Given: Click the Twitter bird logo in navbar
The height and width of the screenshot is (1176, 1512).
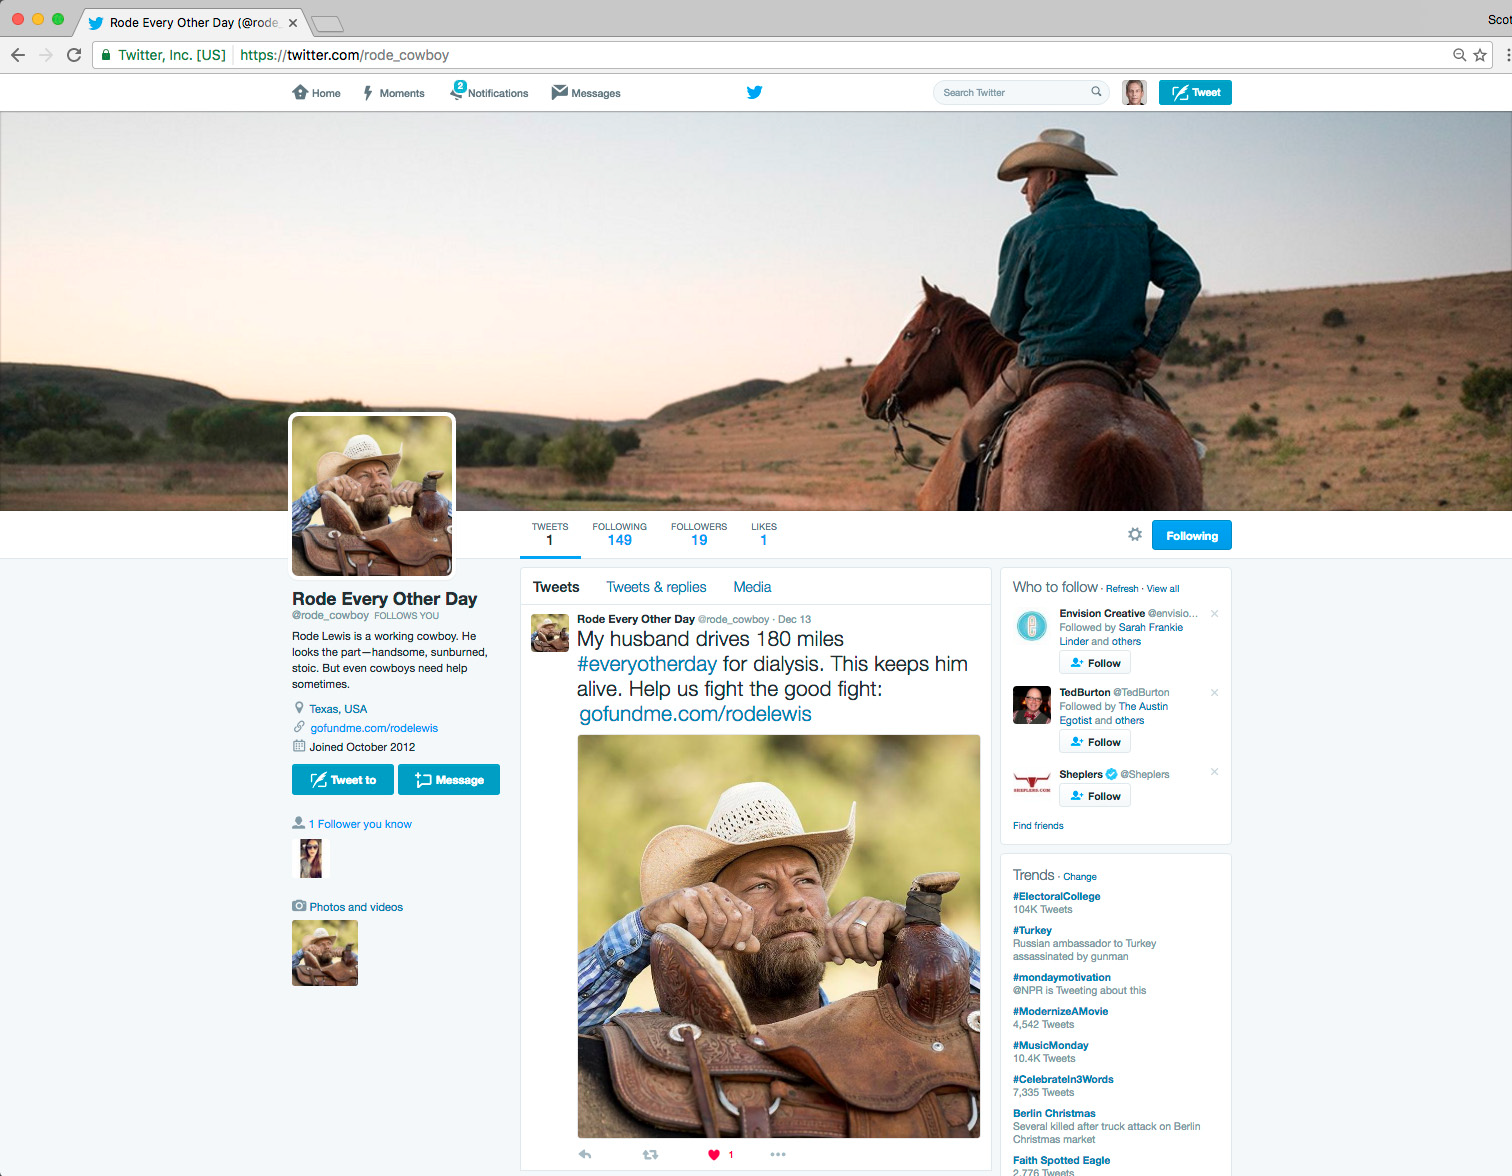Looking at the screenshot, I should coord(754,92).
